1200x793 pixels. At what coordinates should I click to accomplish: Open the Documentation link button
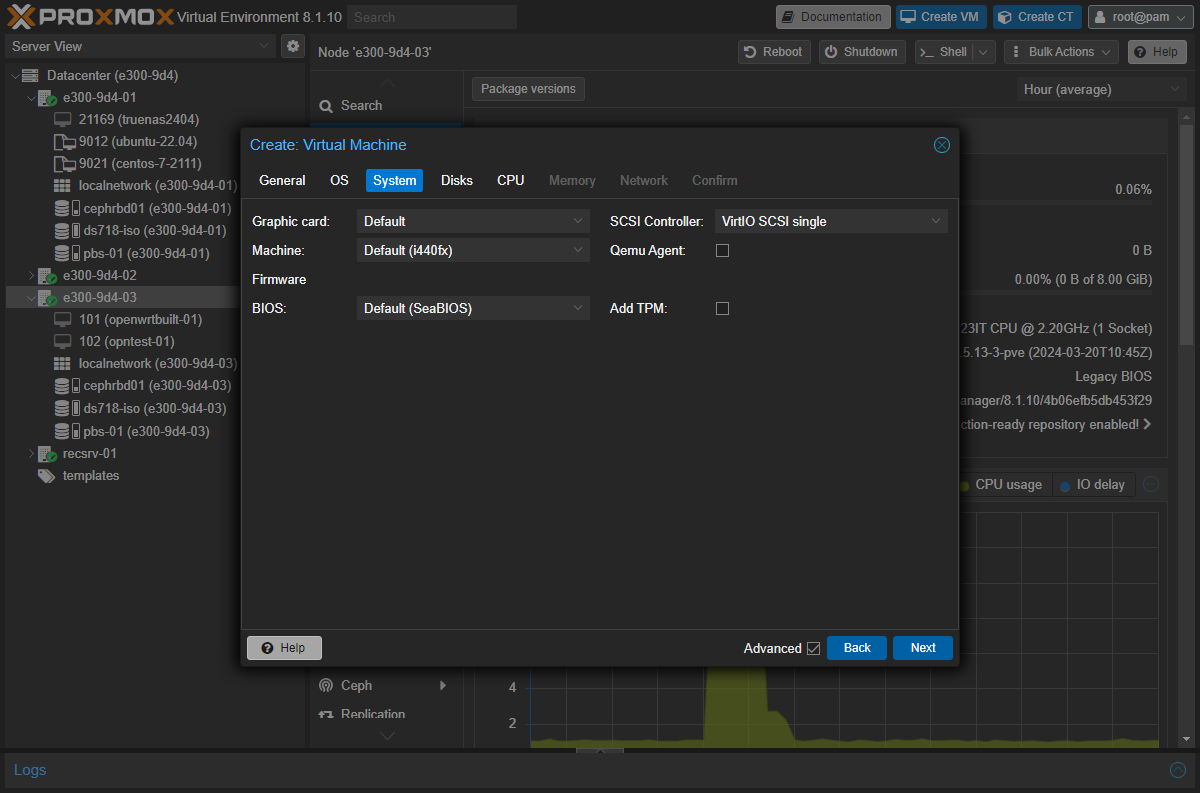[833, 17]
